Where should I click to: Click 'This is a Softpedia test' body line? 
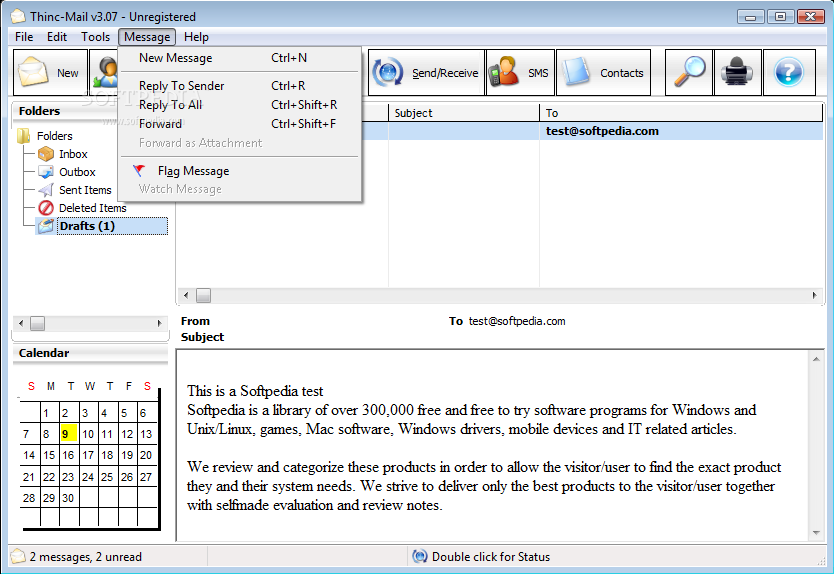pyautogui.click(x=255, y=391)
